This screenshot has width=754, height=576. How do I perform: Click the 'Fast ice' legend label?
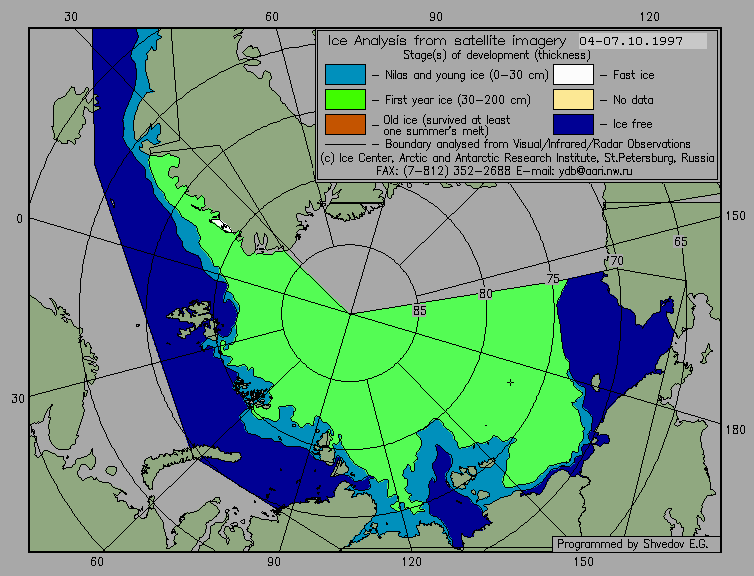click(x=633, y=75)
